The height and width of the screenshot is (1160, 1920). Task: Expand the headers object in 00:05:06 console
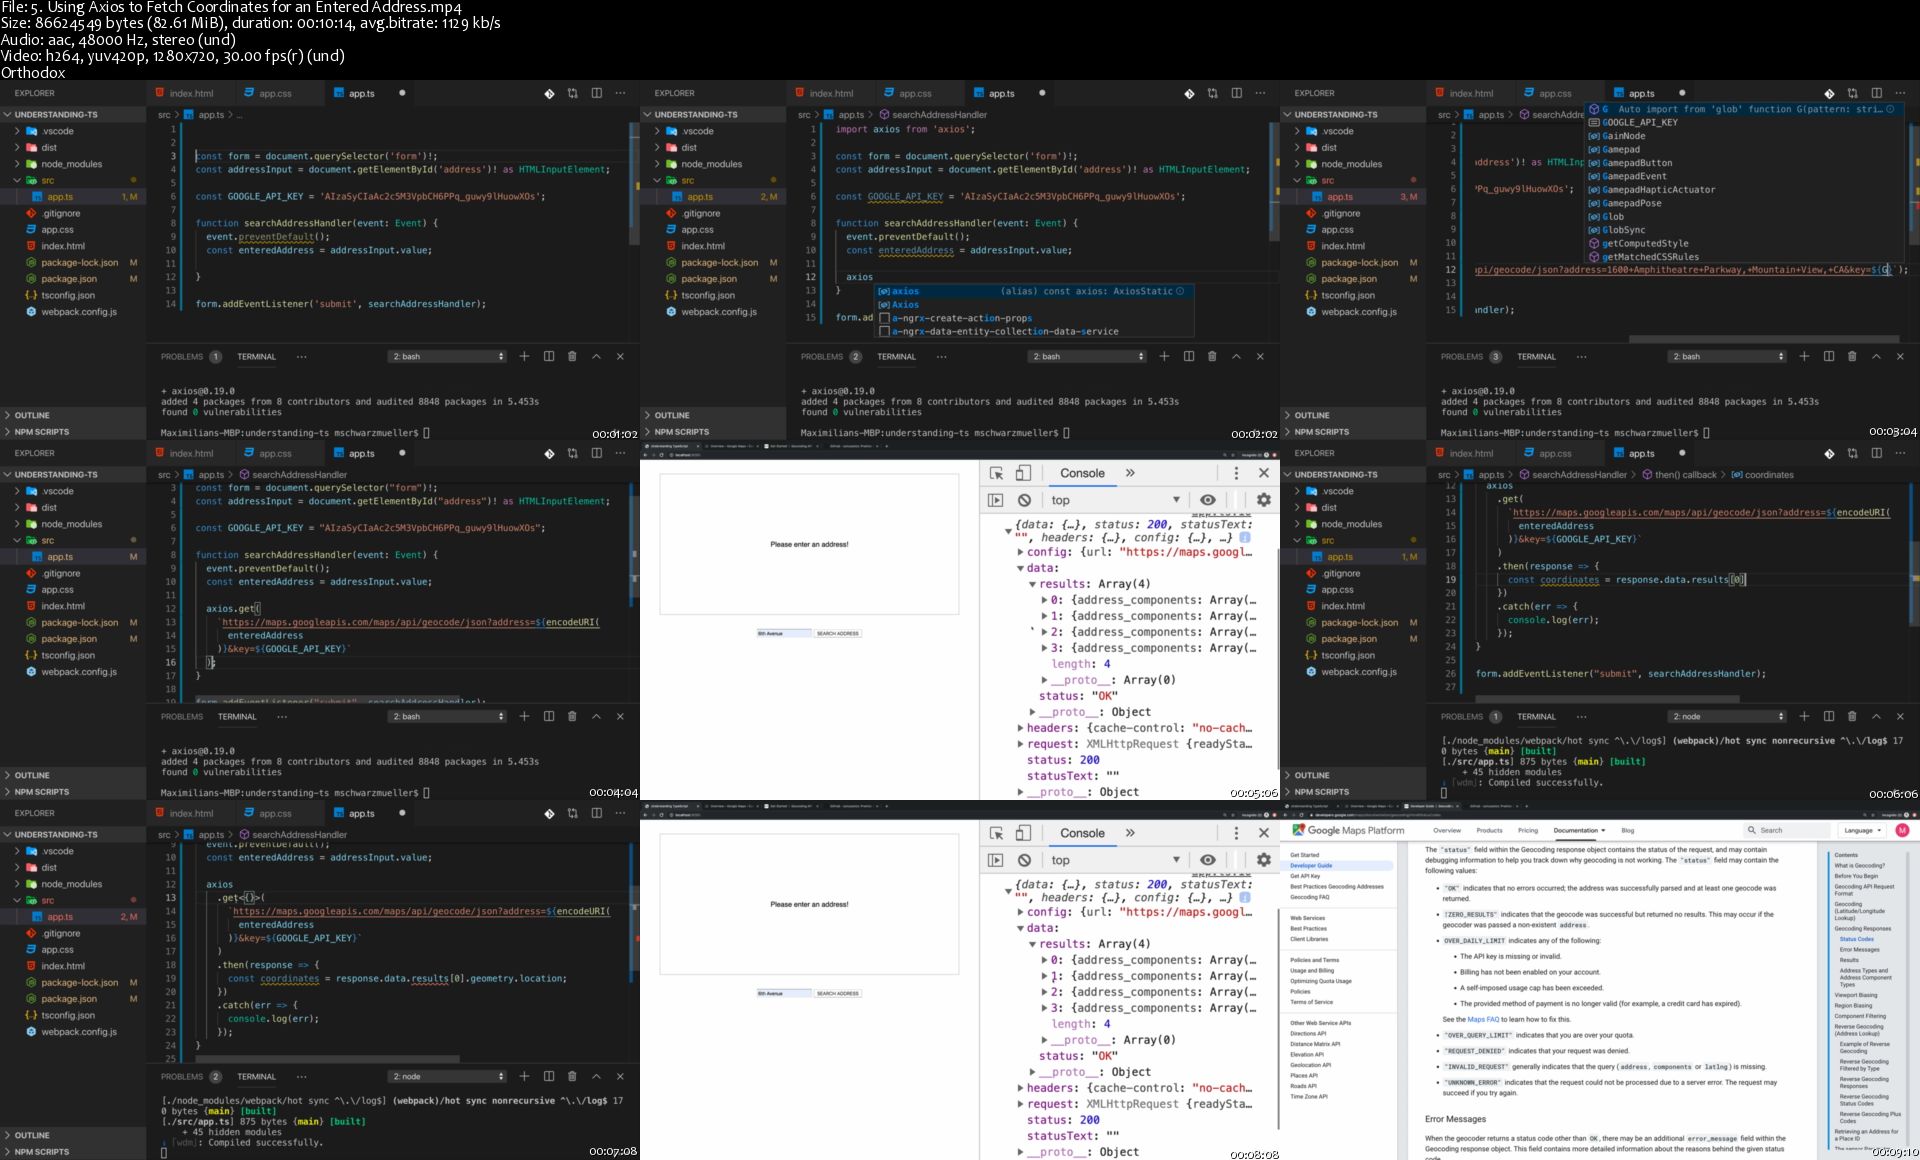coord(1020,728)
